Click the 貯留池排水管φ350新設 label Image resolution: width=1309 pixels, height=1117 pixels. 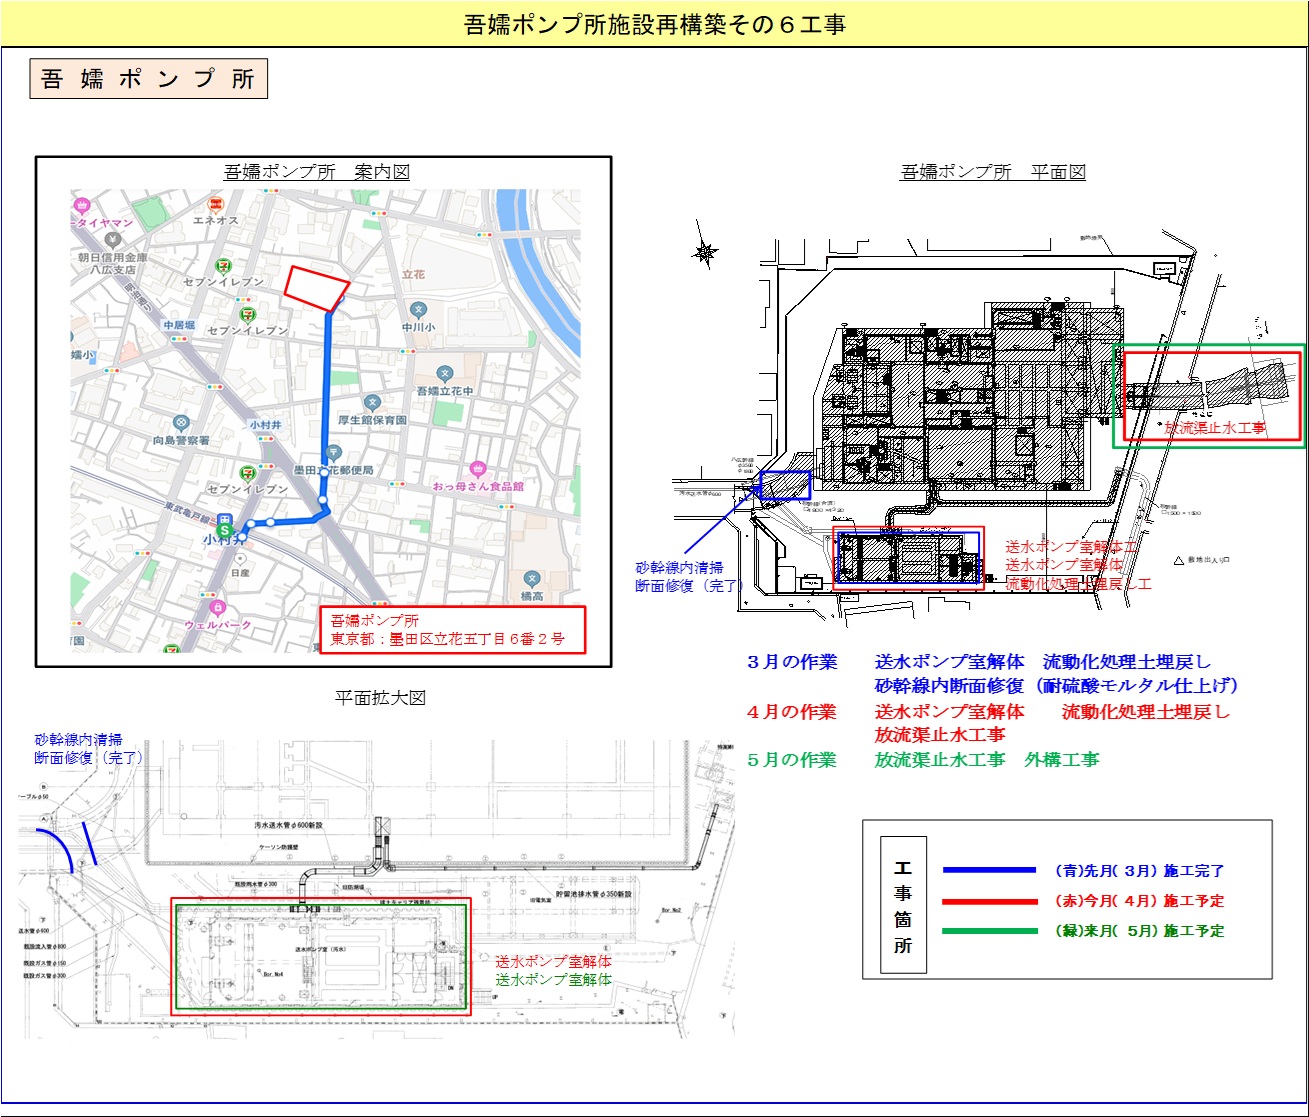(x=594, y=893)
